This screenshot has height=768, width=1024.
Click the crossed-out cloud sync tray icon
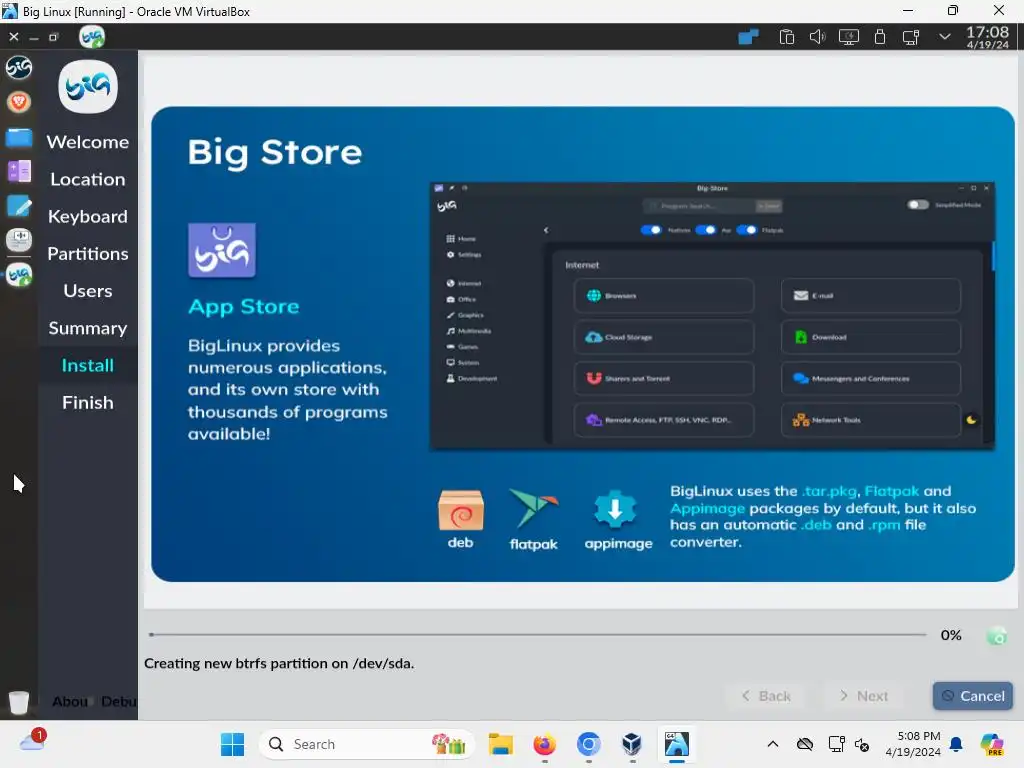[805, 744]
